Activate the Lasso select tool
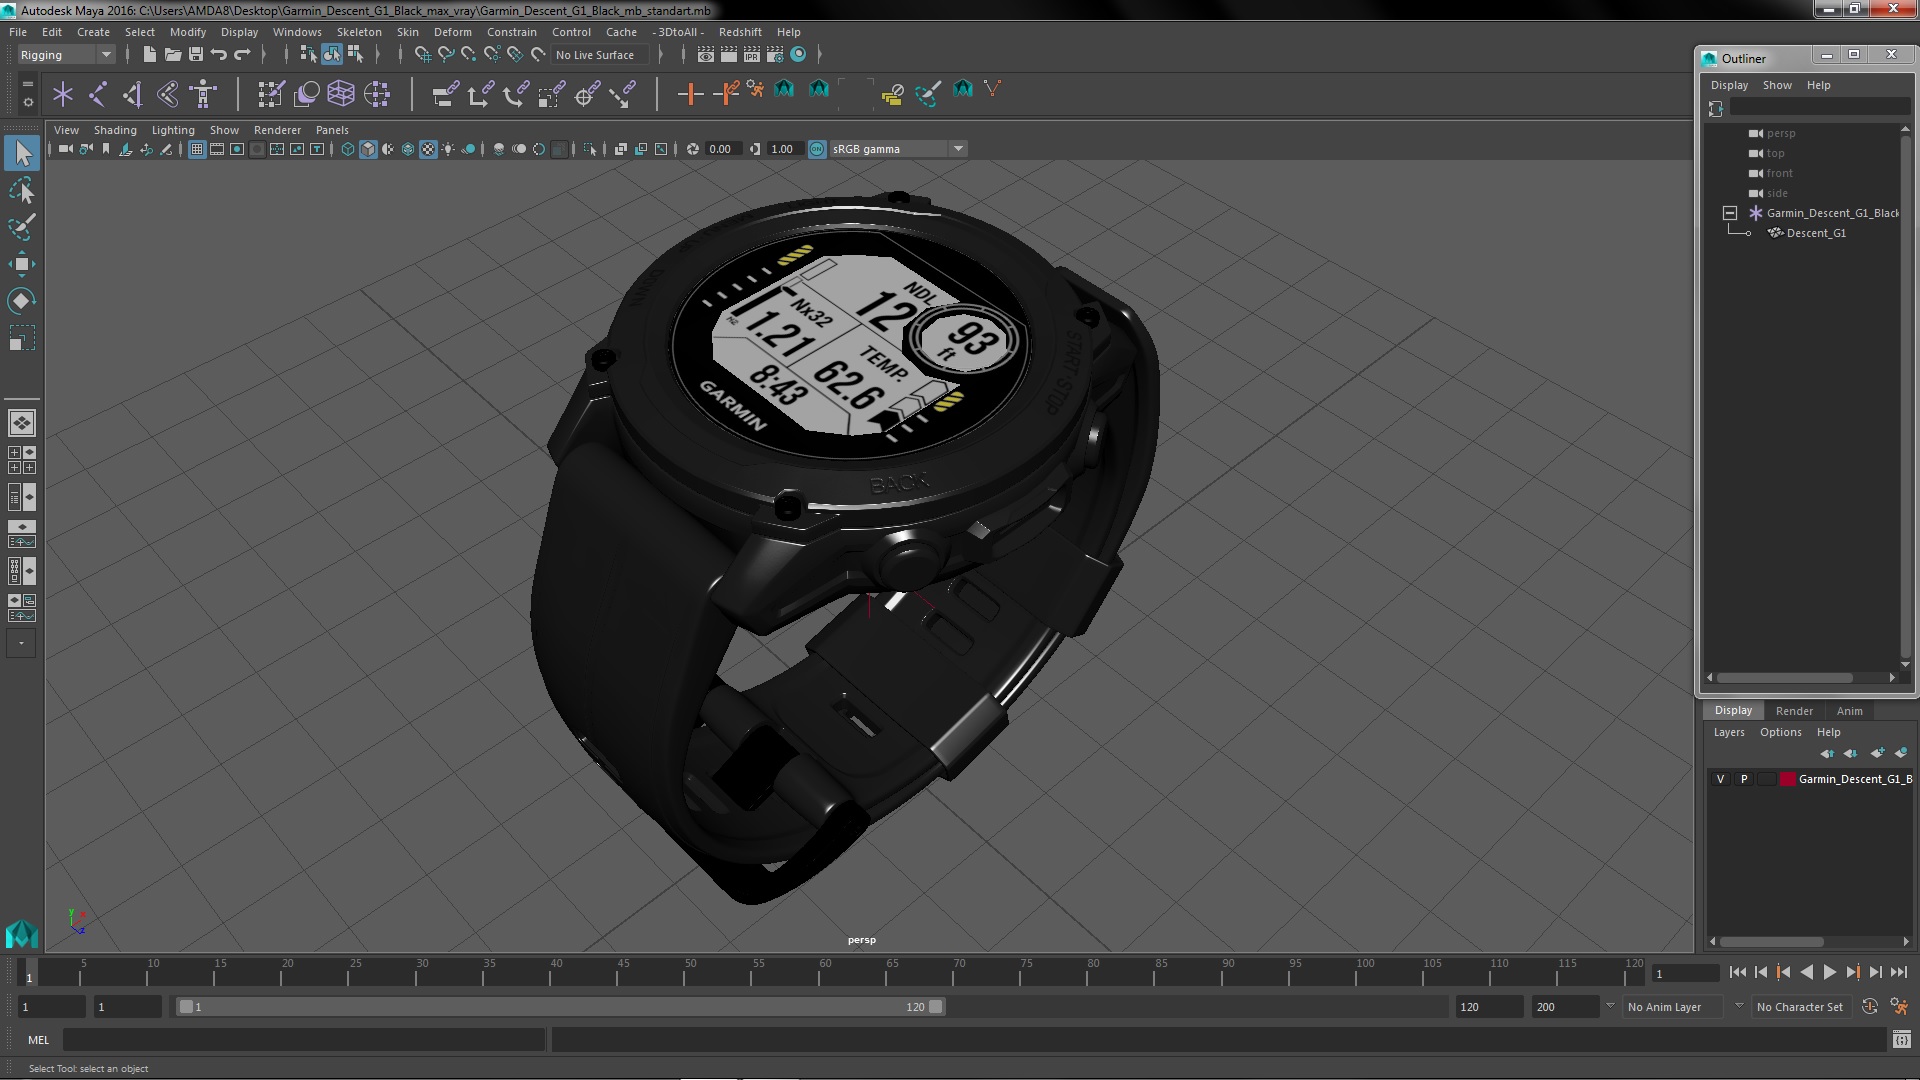This screenshot has height=1080, width=1920. click(x=22, y=190)
